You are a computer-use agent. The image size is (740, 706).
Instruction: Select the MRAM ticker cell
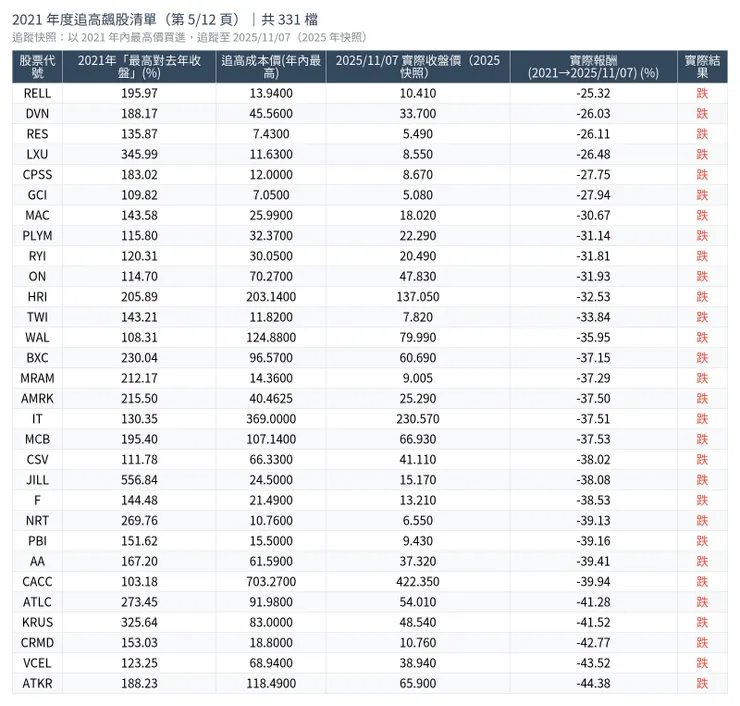(x=37, y=378)
